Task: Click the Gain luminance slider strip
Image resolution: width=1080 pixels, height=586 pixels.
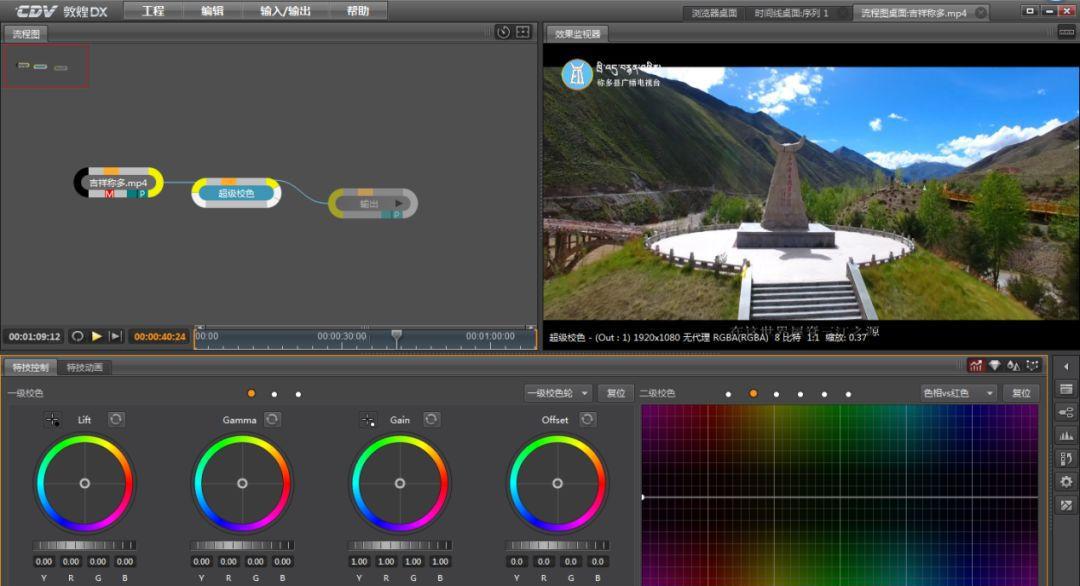Action: (x=399, y=545)
